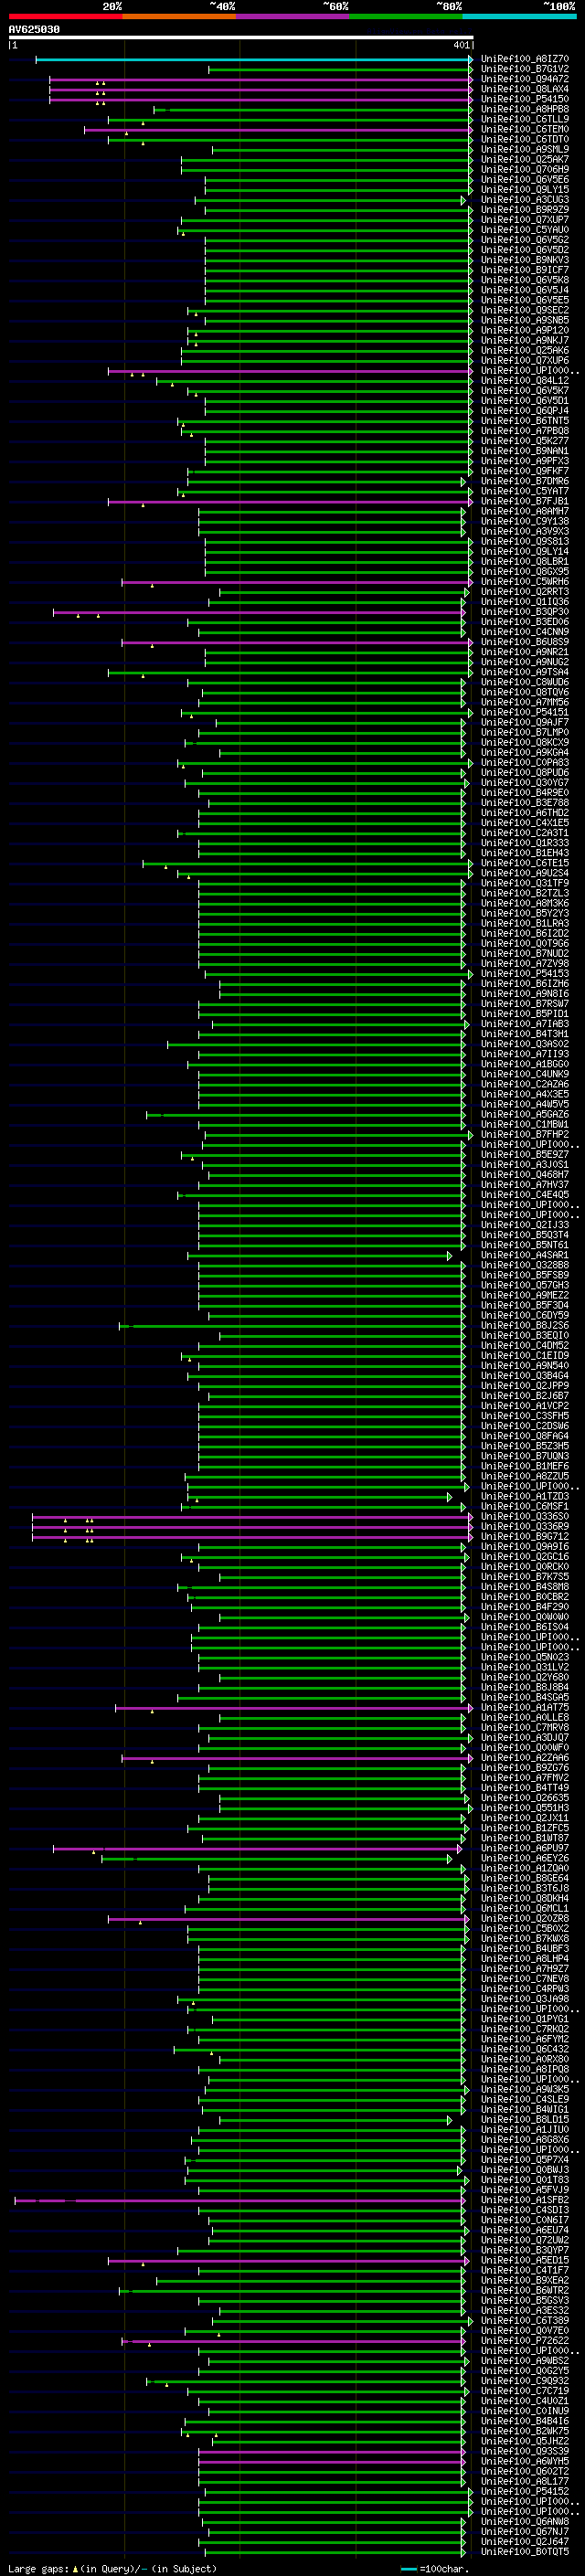Image resolution: width=585 pixels, height=2576 pixels.
Task: Select the UniRef100_P72622 label
Action: pyautogui.click(x=524, y=2340)
